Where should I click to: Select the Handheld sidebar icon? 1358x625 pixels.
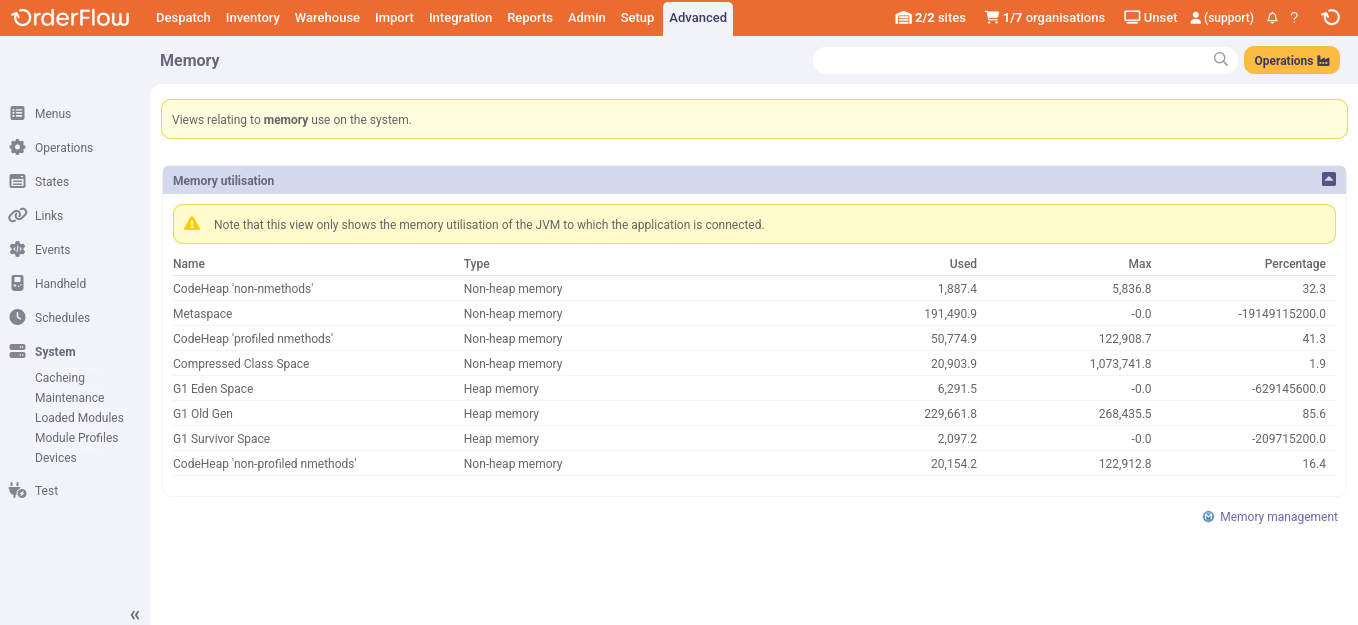(x=17, y=283)
